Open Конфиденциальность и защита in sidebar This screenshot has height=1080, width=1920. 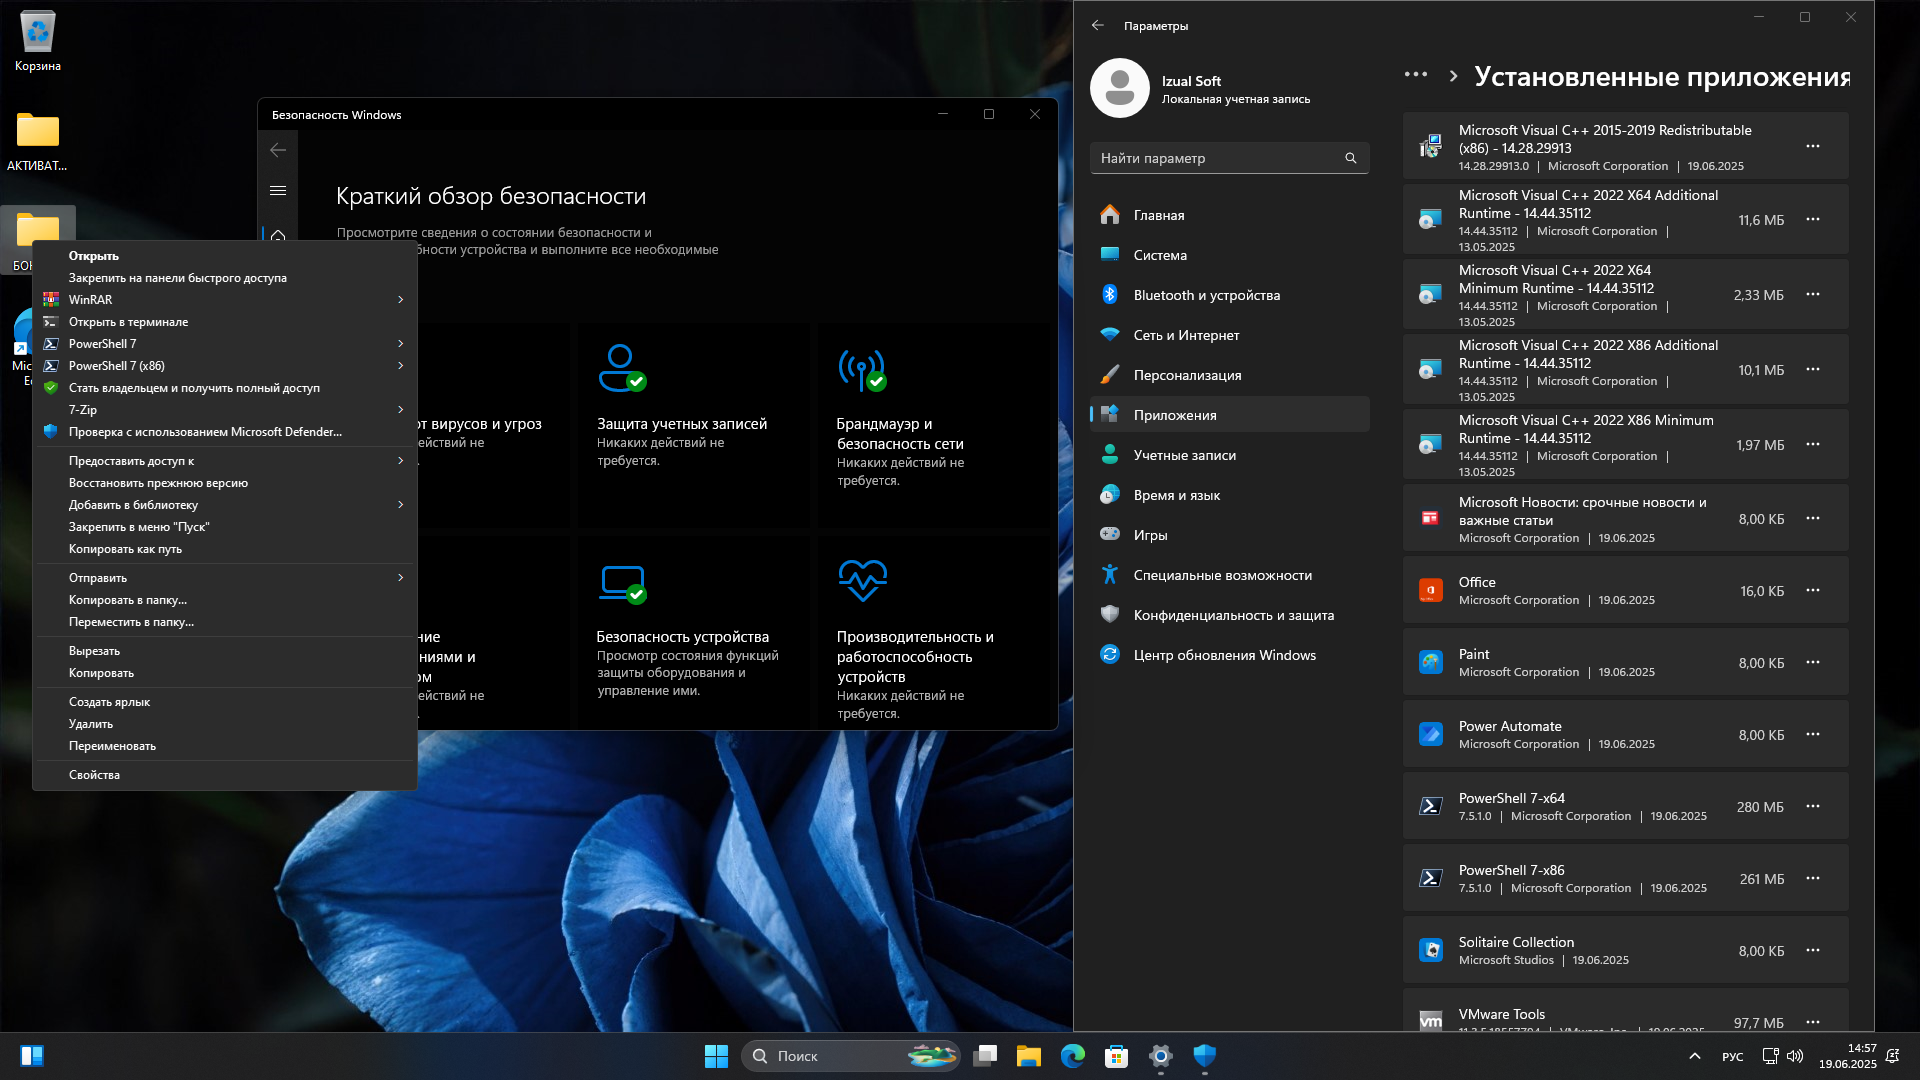[x=1229, y=615]
